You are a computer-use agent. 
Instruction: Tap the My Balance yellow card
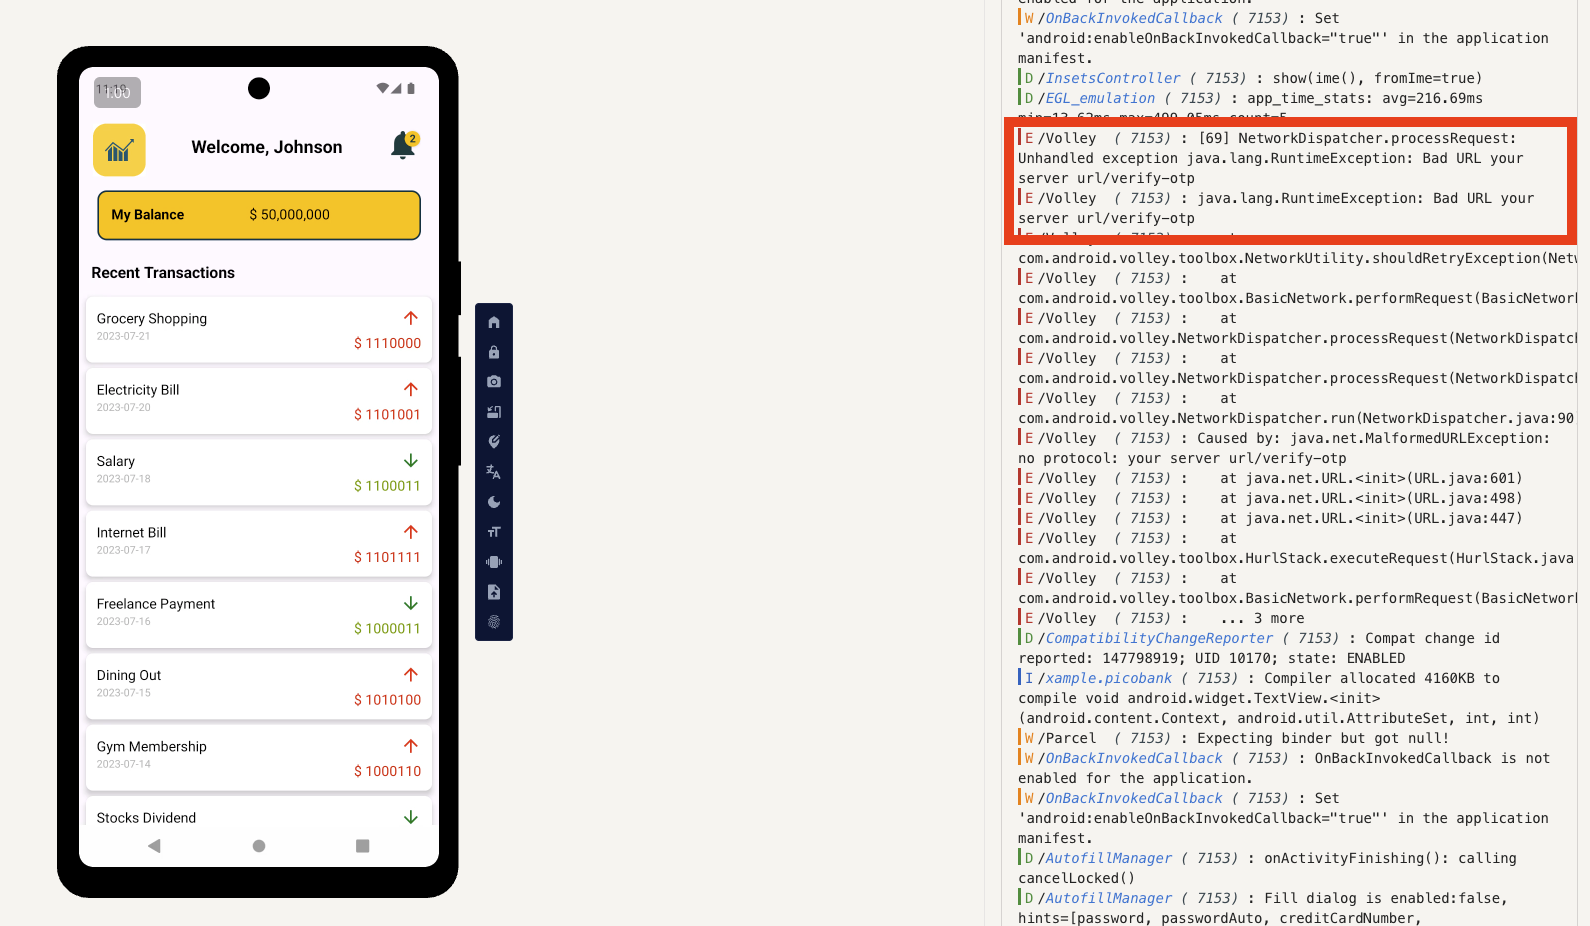point(259,215)
